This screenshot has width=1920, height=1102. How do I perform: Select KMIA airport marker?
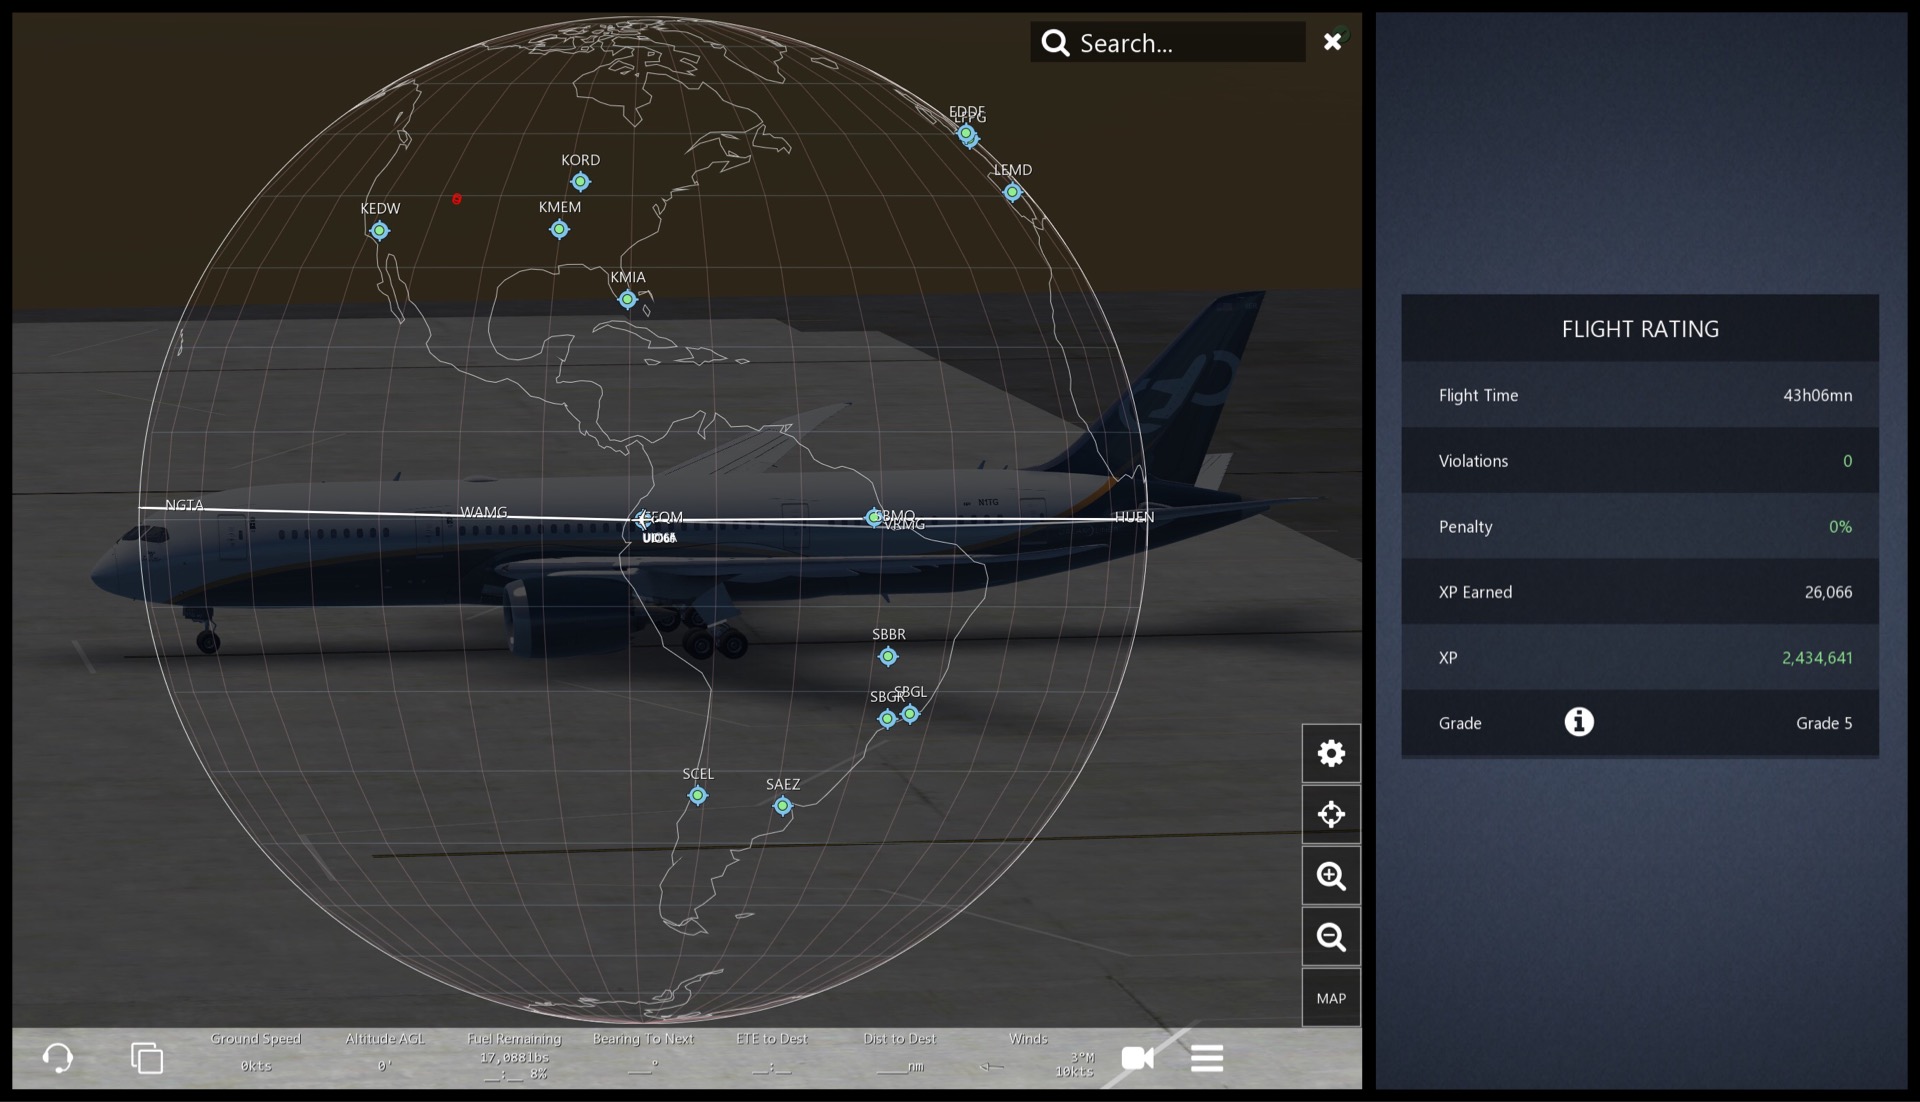pyautogui.click(x=627, y=299)
